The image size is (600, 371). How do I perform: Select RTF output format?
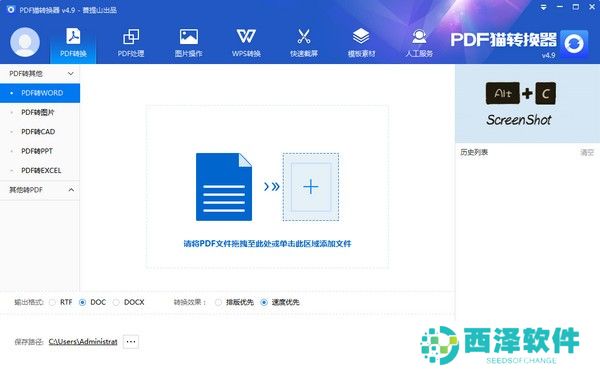click(52, 302)
